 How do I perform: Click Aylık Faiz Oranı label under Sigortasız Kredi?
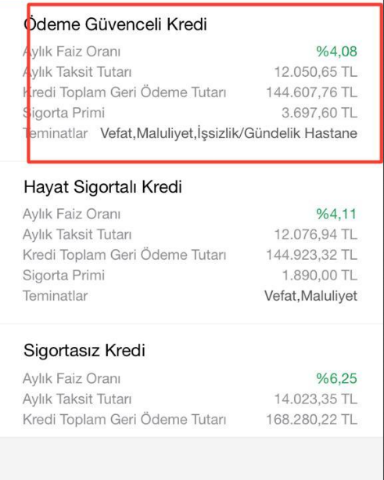click(72, 379)
